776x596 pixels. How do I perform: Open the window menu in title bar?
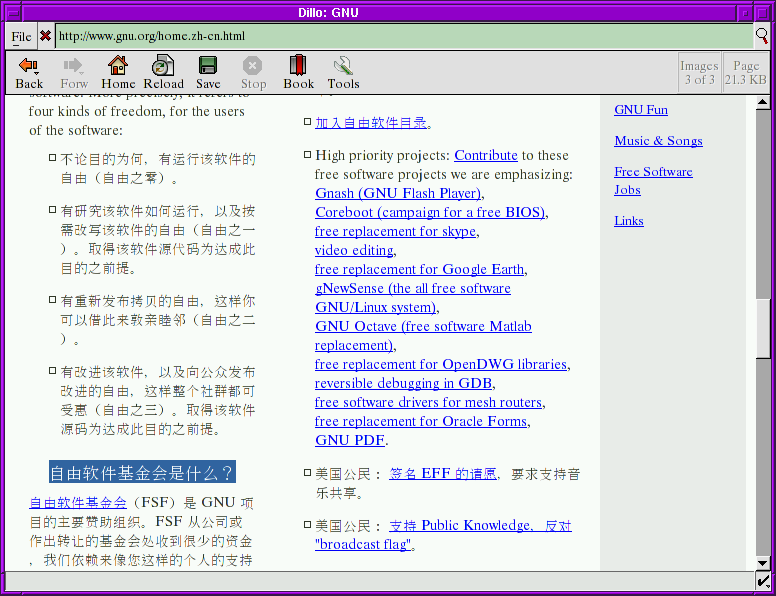coord(12,12)
